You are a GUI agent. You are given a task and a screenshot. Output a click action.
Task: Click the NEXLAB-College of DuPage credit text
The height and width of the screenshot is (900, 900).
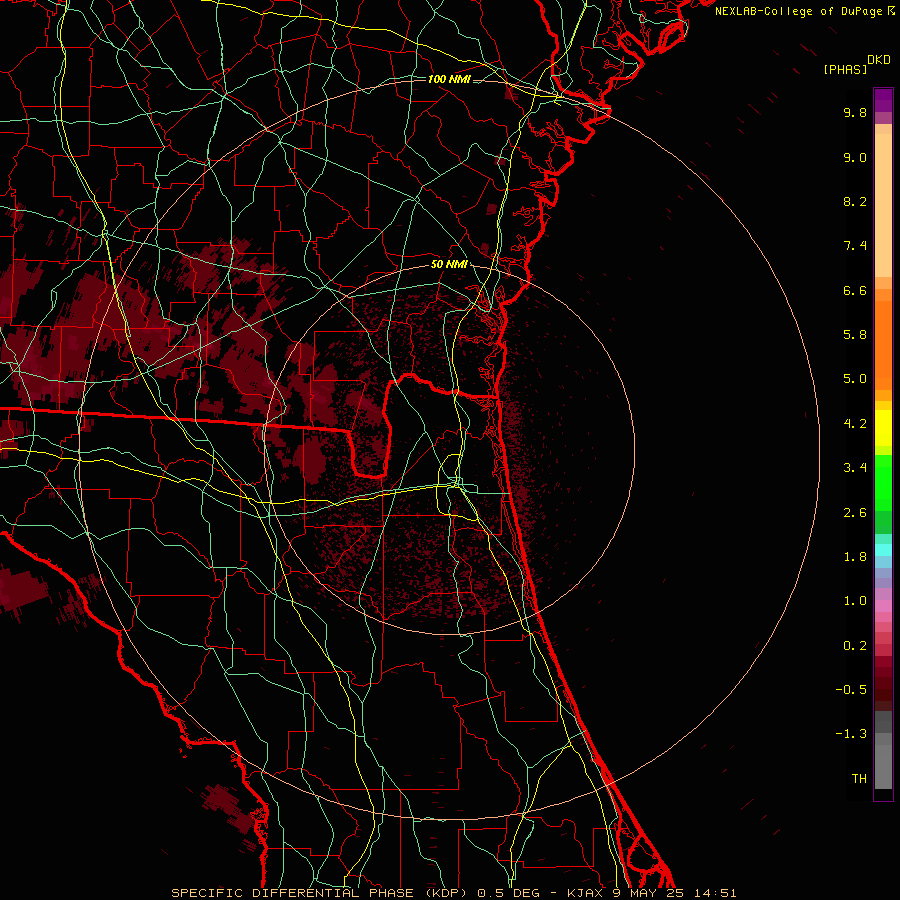[799, 11]
